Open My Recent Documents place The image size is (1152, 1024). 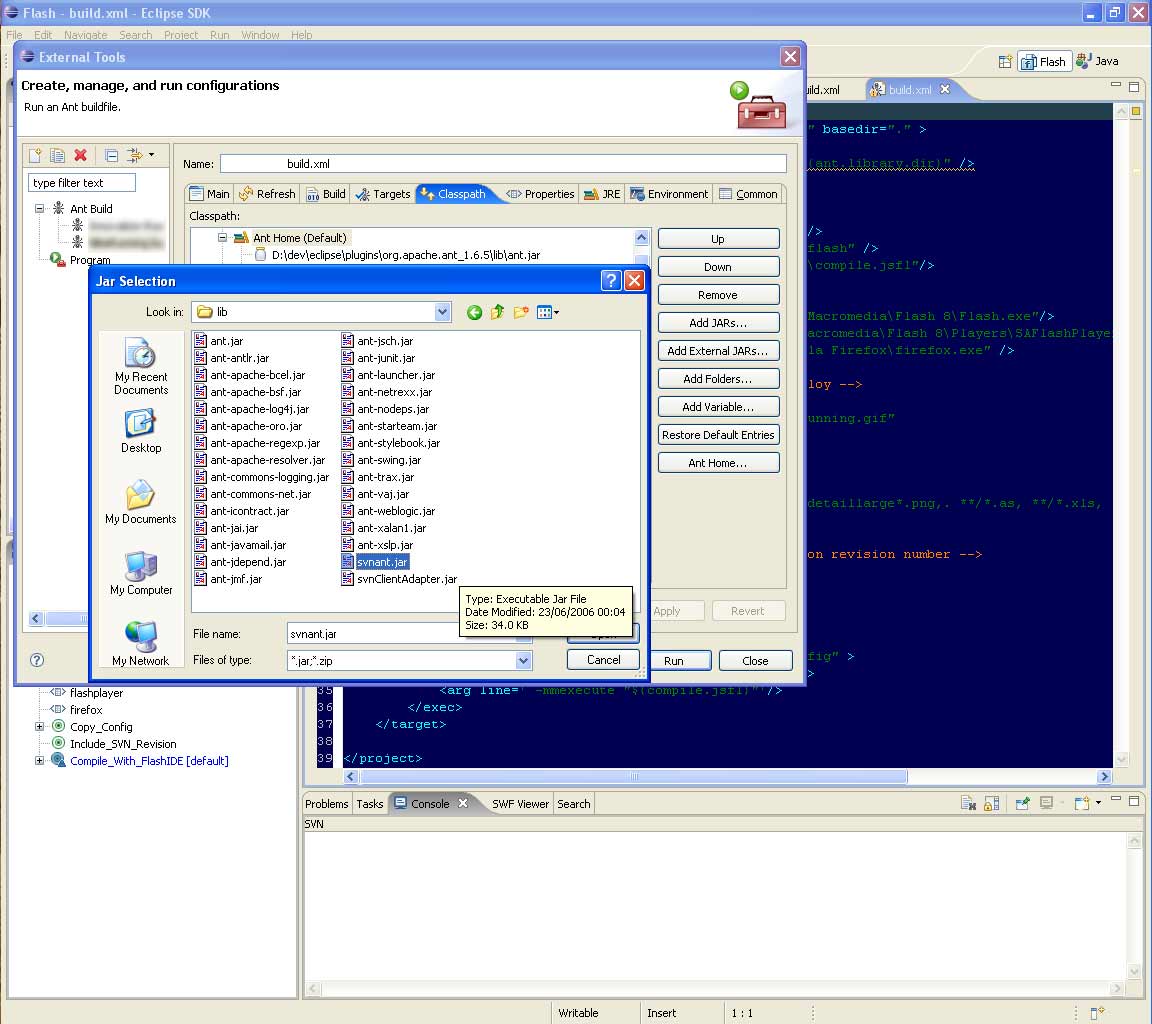(x=141, y=367)
